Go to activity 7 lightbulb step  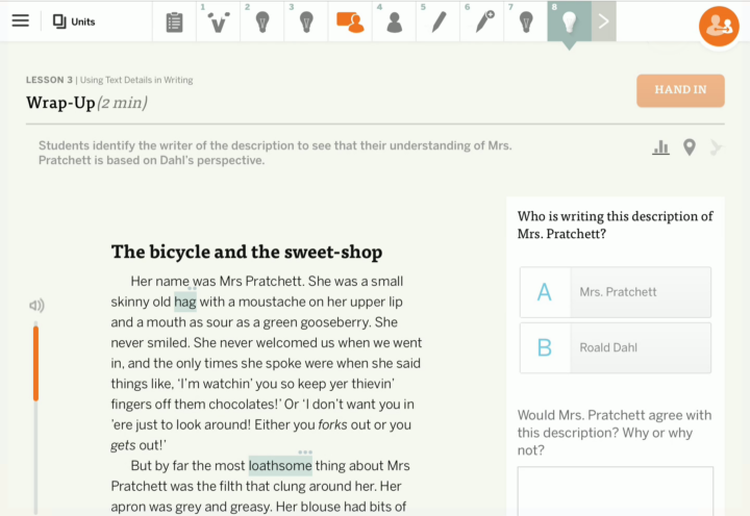click(526, 22)
